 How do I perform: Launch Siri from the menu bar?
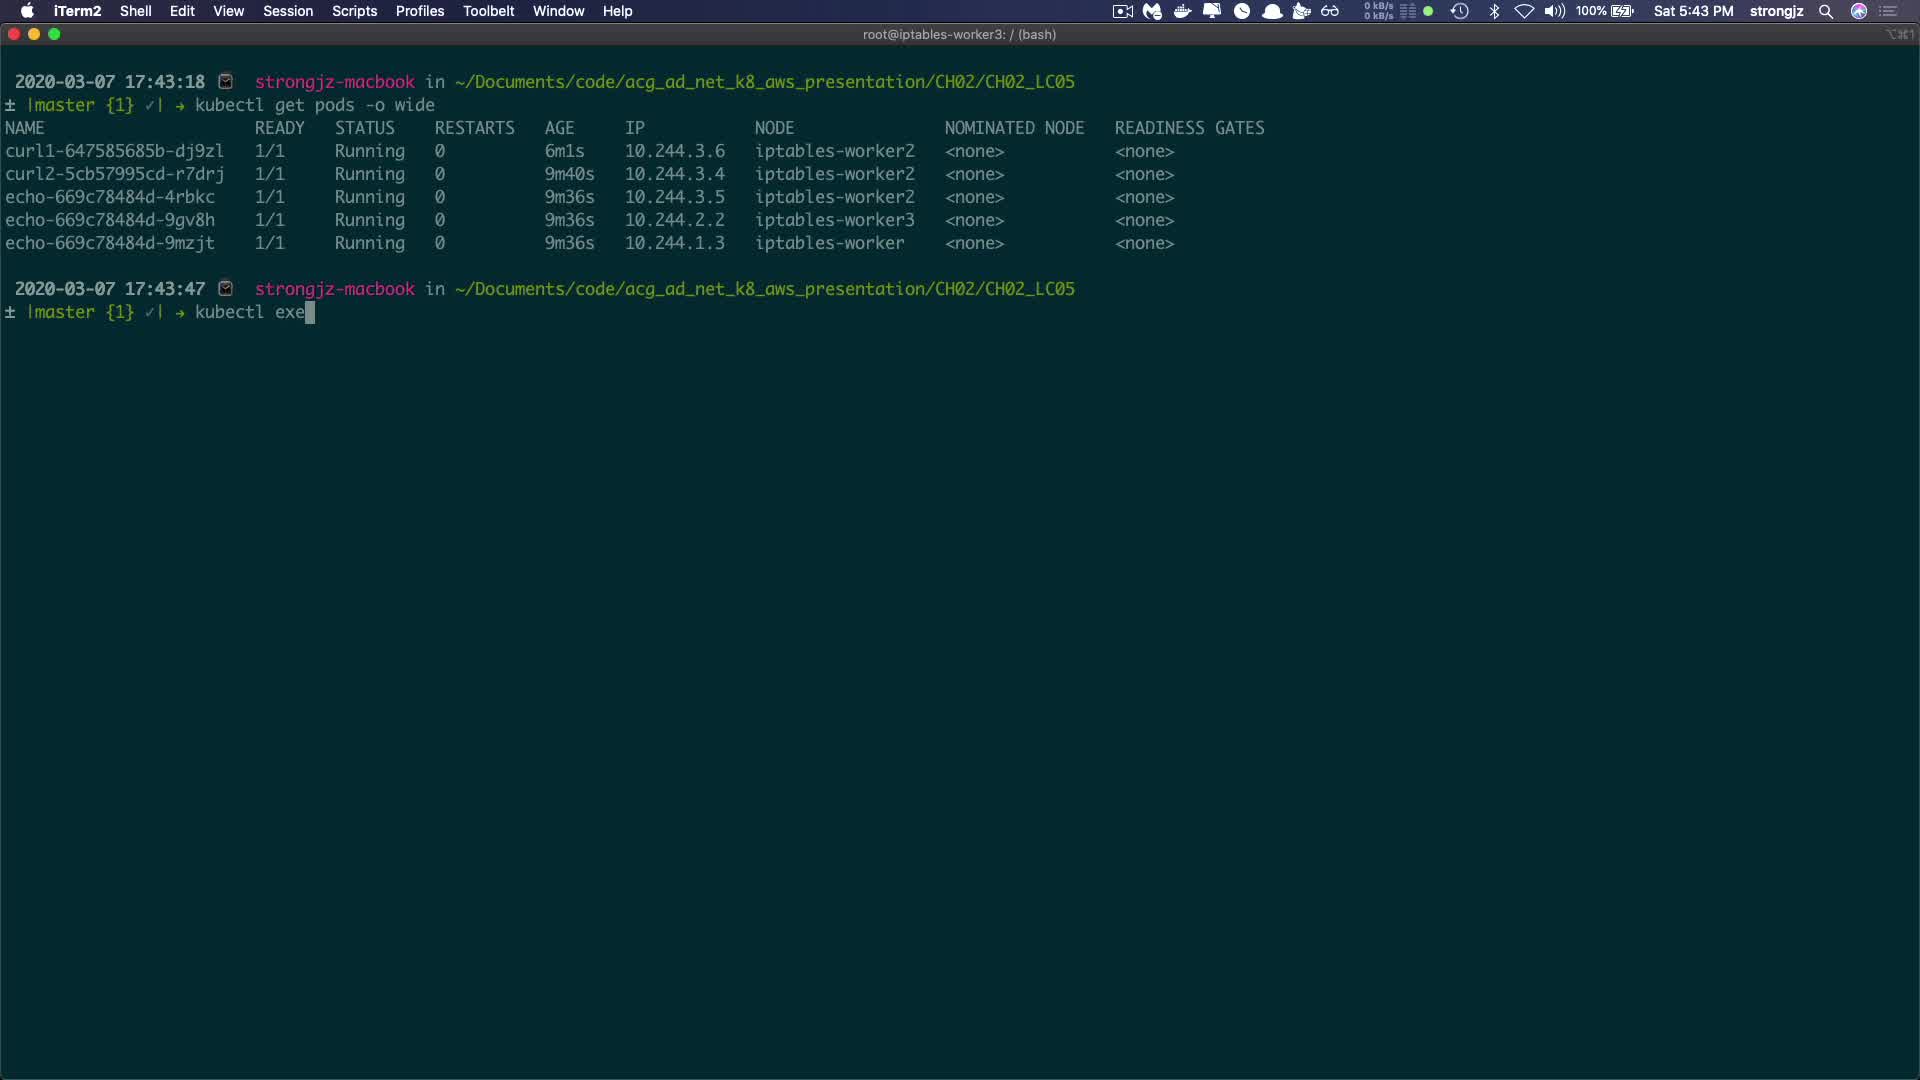pos(1859,11)
